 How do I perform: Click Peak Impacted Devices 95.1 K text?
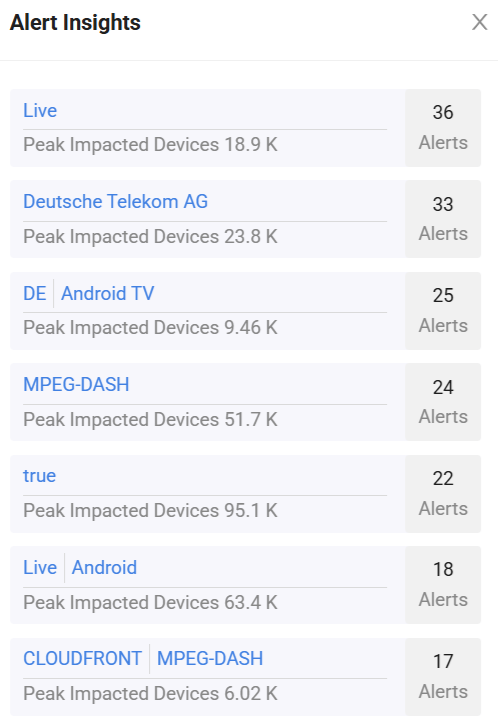[151, 511]
